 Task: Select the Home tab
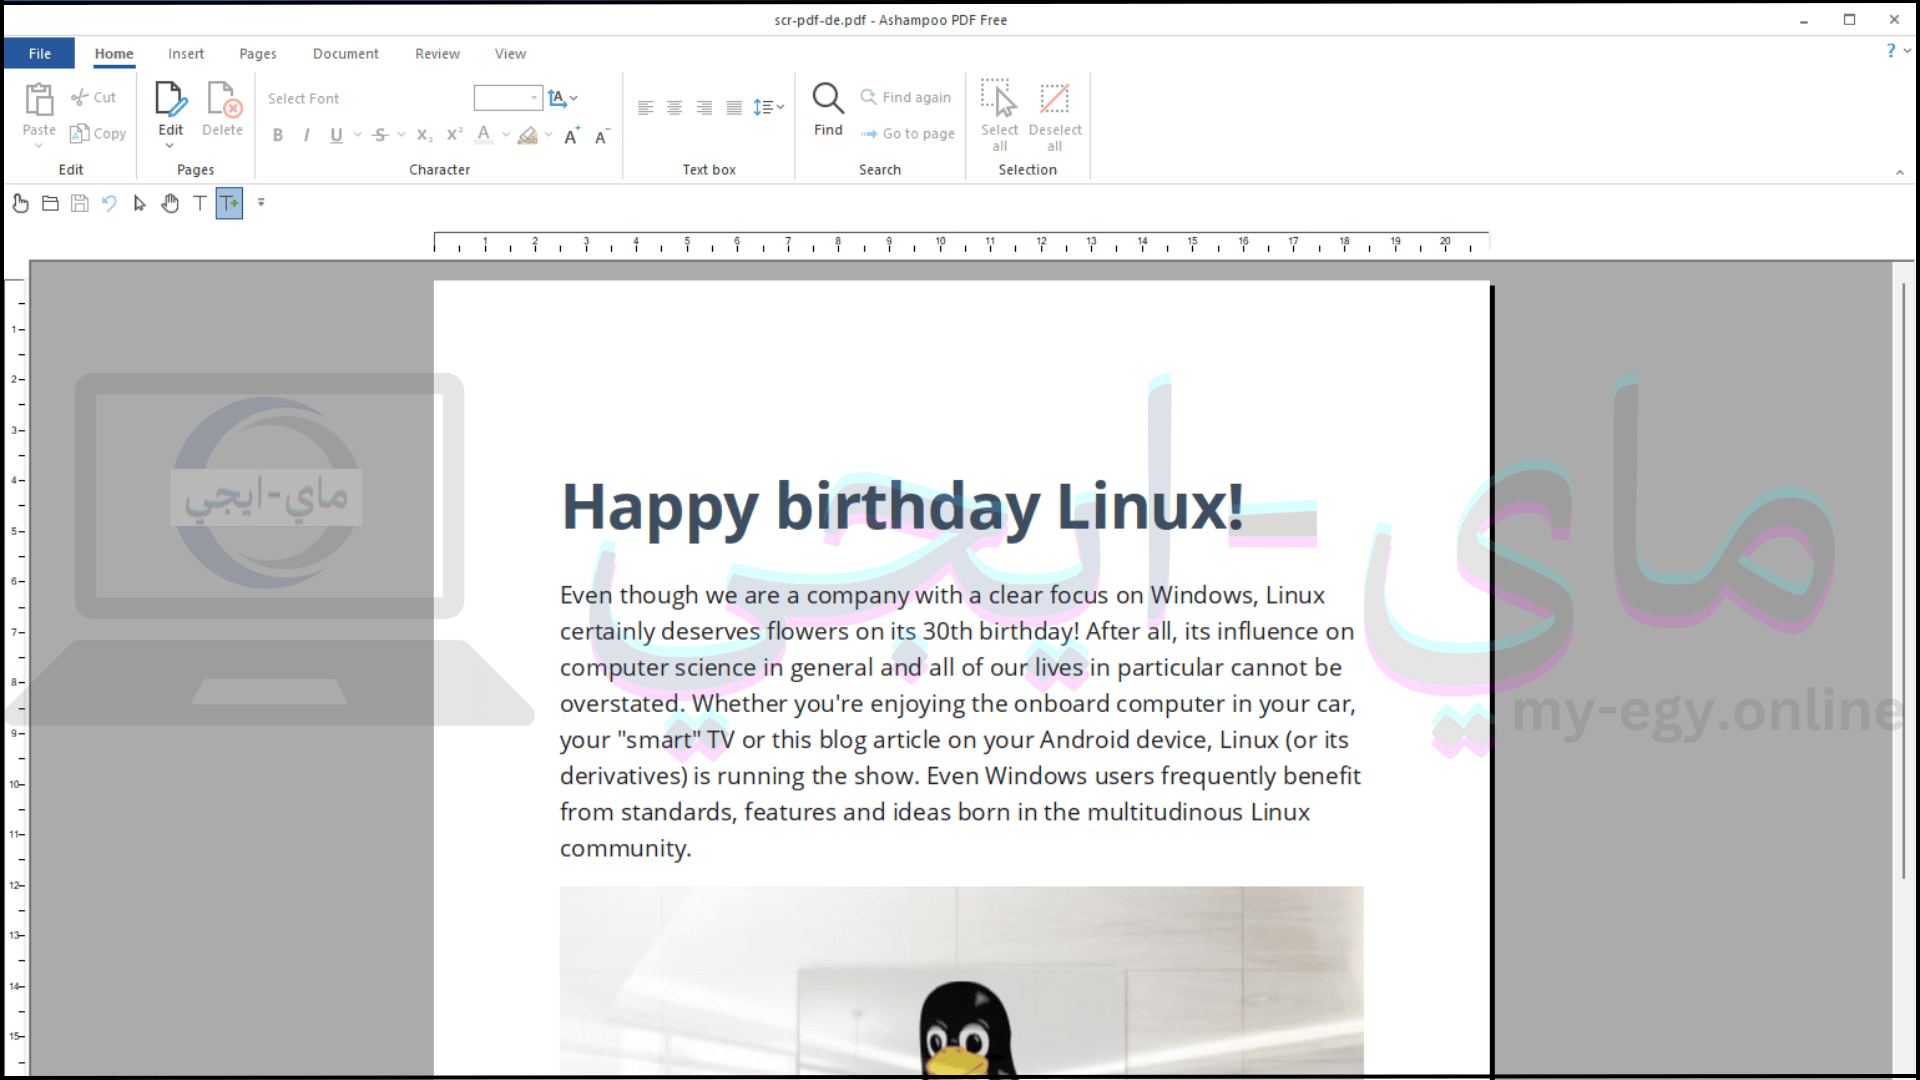click(114, 53)
